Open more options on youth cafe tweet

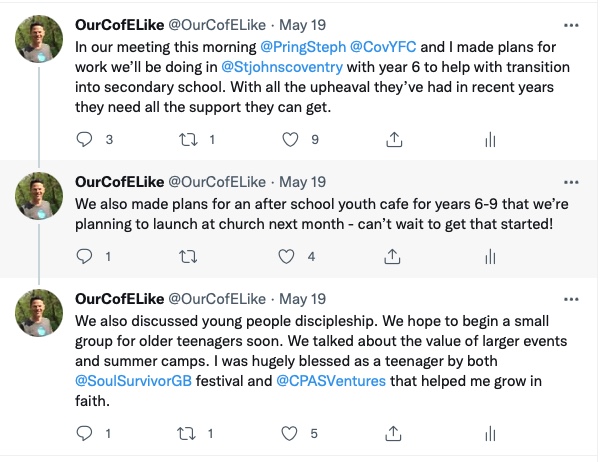pyautogui.click(x=570, y=182)
